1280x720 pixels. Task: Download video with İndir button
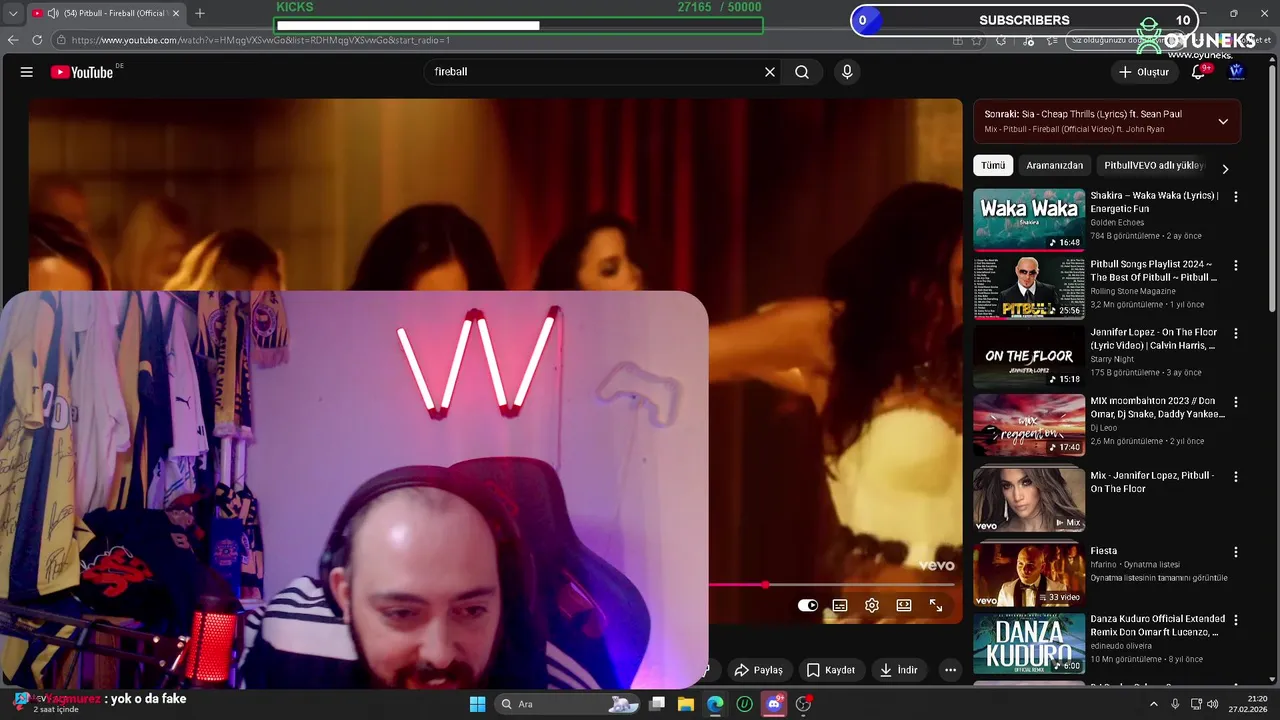pos(898,670)
